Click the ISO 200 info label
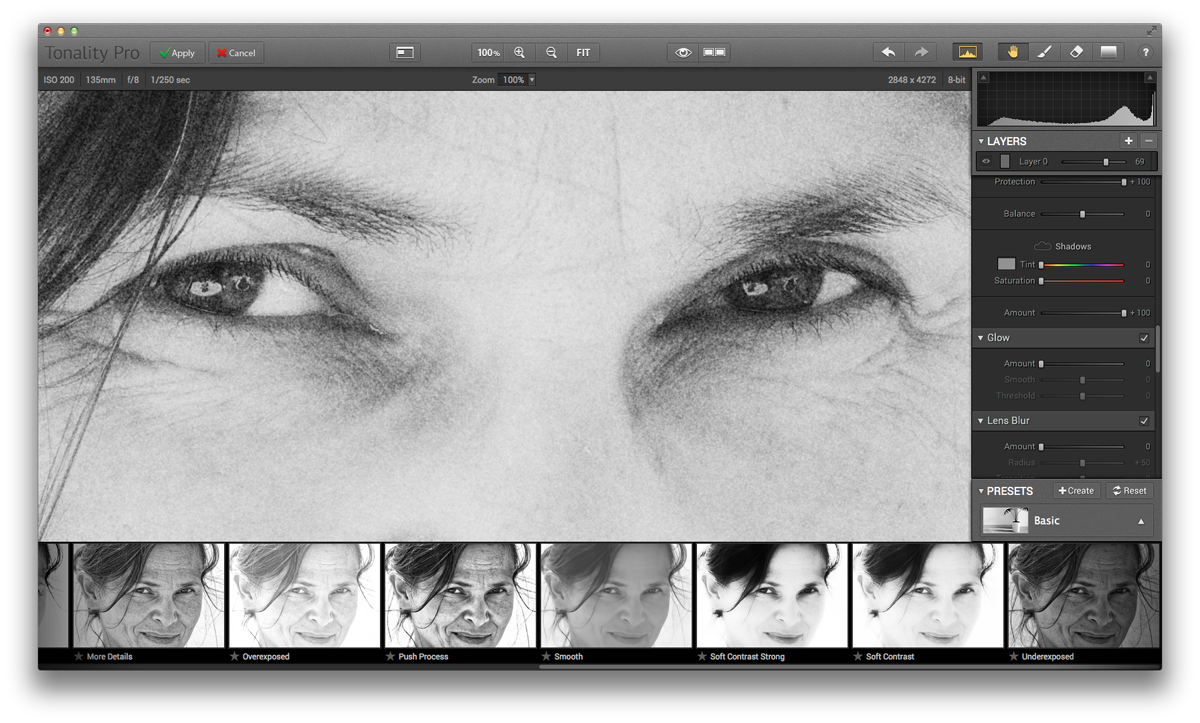The image size is (1200, 723). pos(58,79)
